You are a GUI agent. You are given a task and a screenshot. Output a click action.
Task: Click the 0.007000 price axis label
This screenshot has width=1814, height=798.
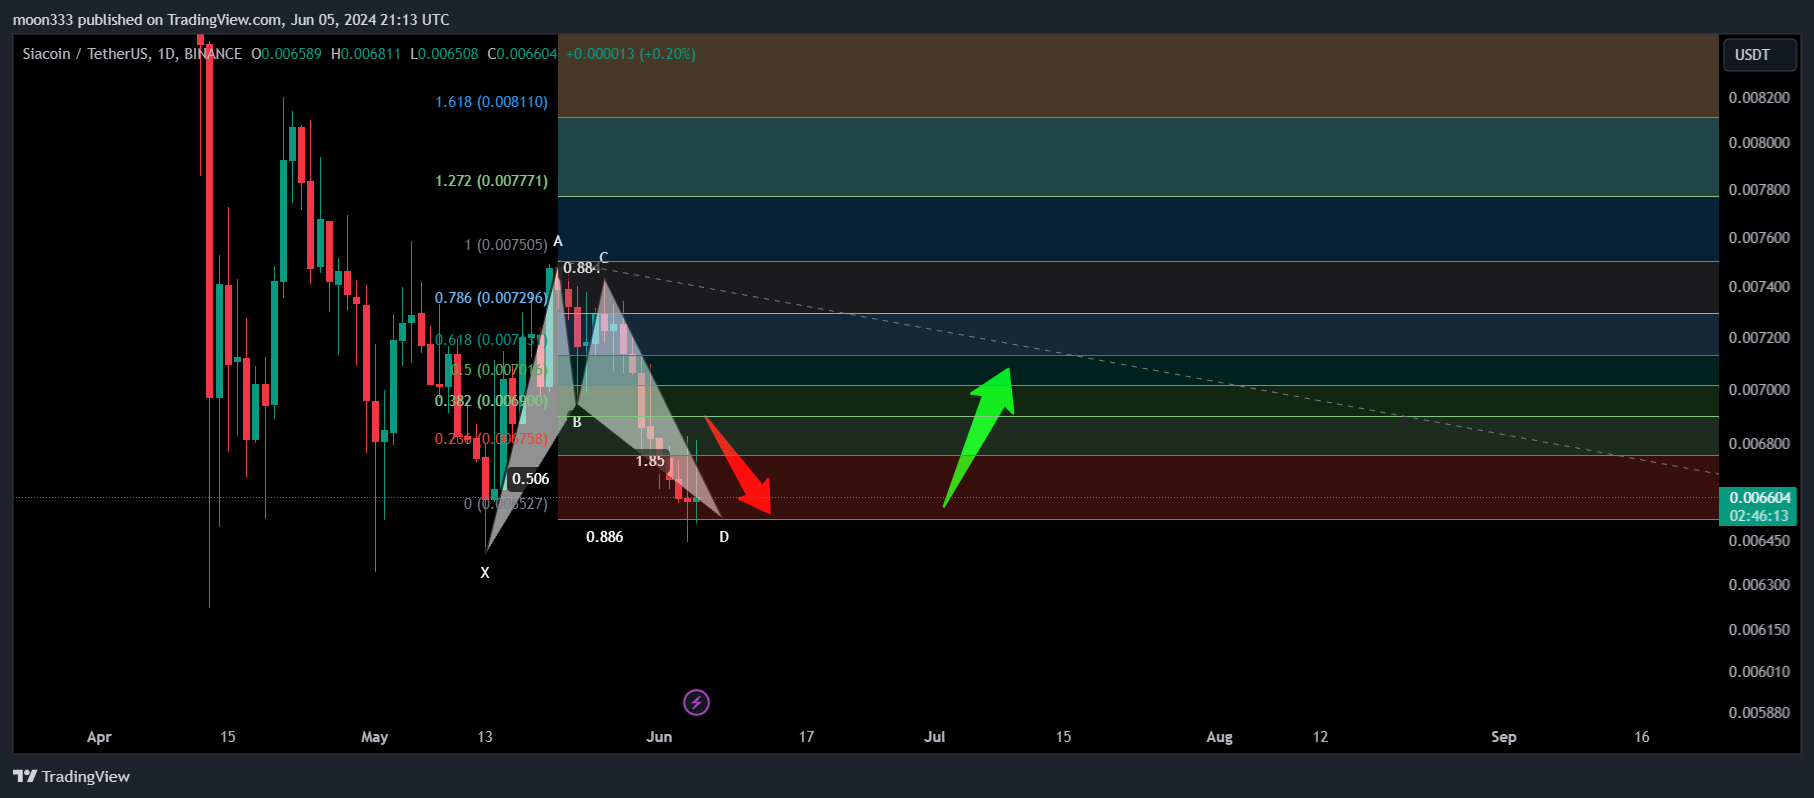pyautogui.click(x=1759, y=390)
